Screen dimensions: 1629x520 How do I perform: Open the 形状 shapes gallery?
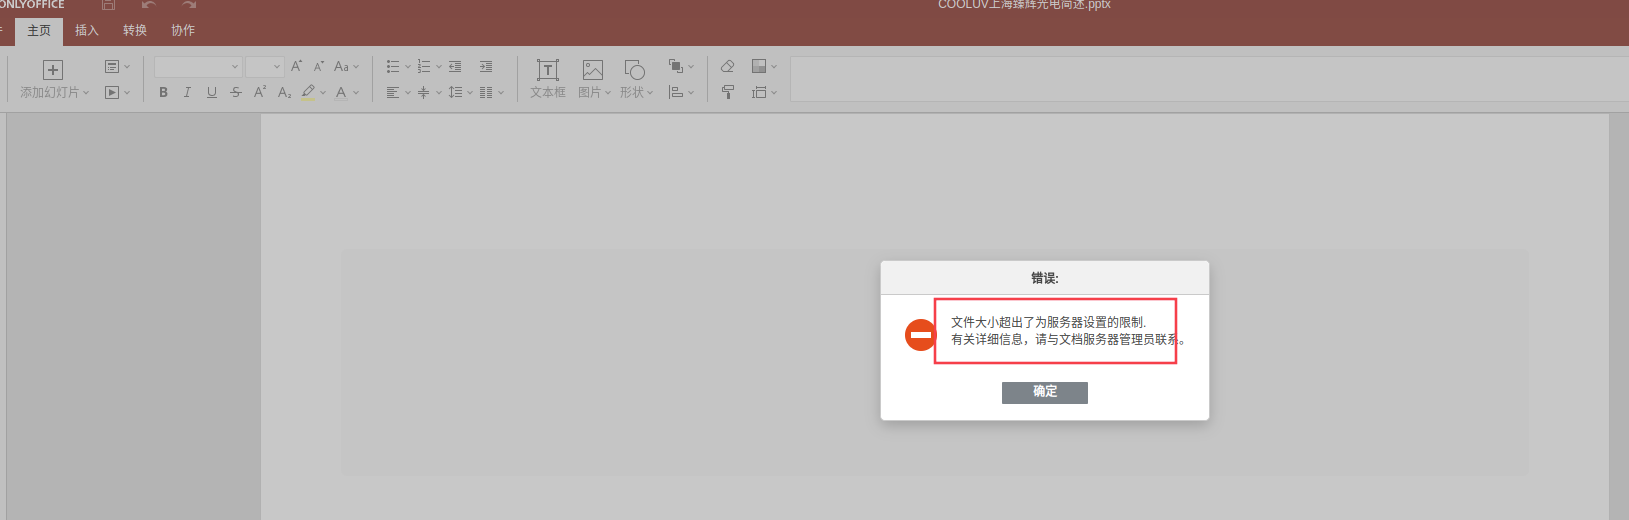(636, 79)
